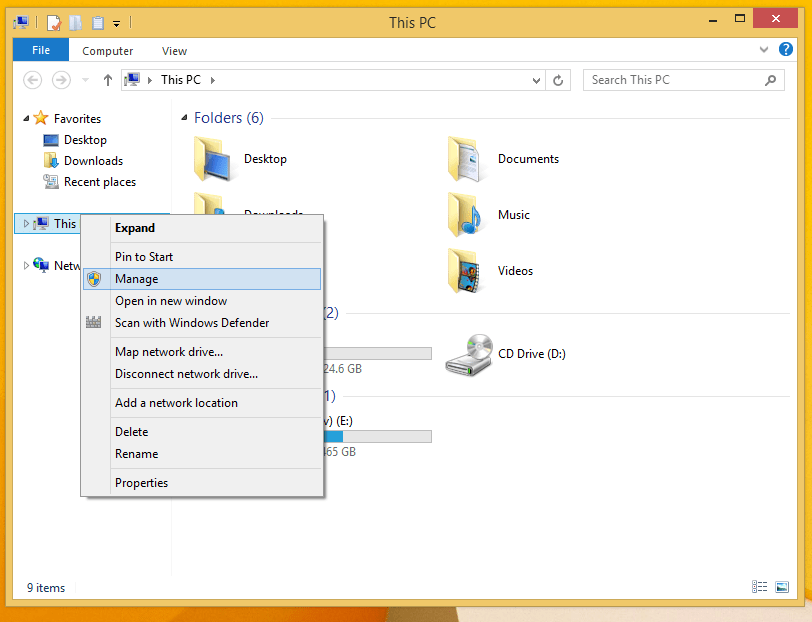812x622 pixels.
Task: Open the address bar history dropdown
Action: [x=536, y=80]
